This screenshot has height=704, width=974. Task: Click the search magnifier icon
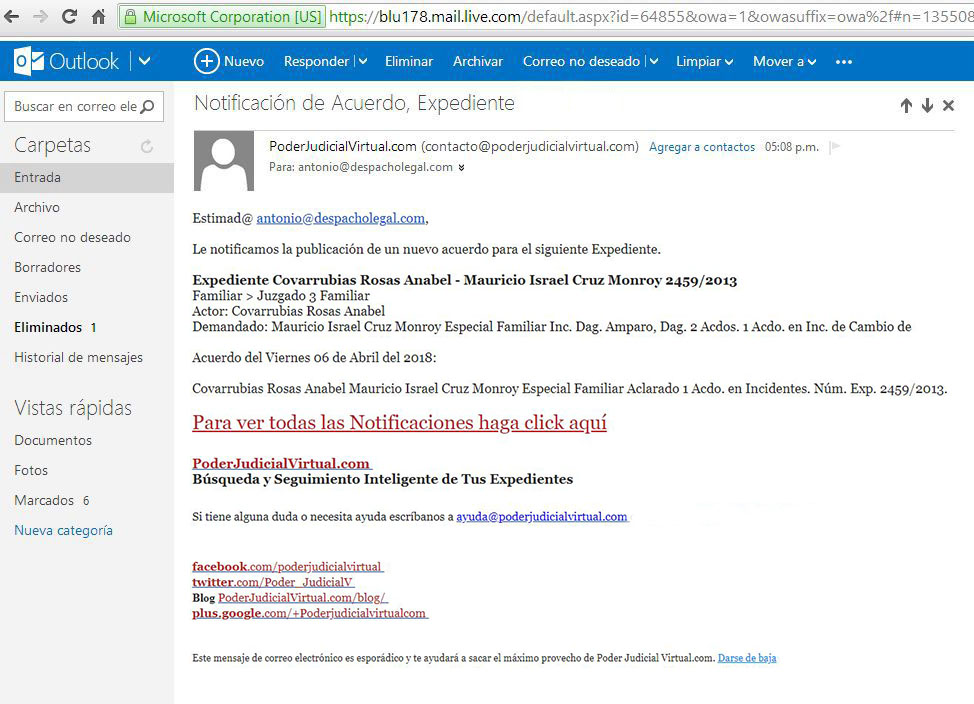pos(148,106)
